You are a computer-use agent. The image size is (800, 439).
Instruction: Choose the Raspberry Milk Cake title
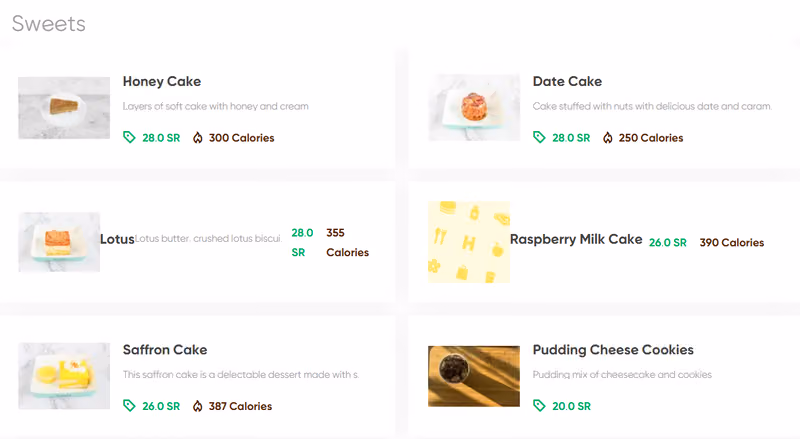tap(576, 239)
